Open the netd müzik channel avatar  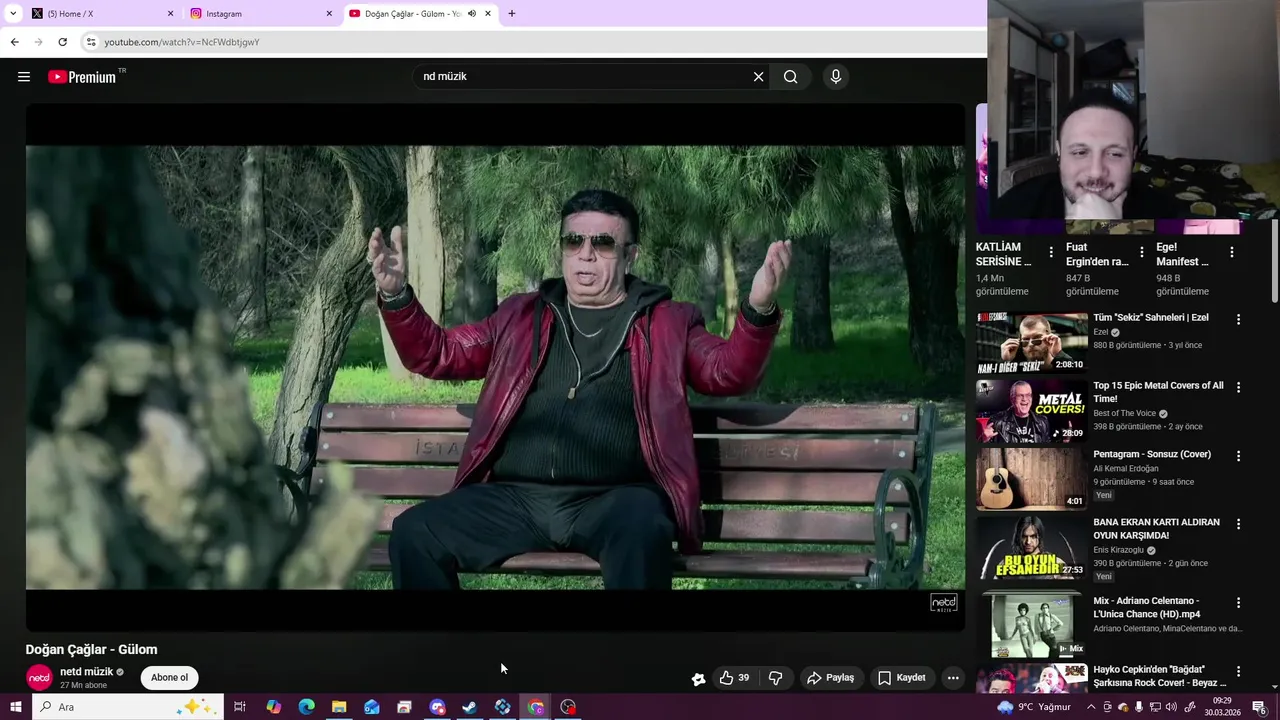[x=39, y=678]
